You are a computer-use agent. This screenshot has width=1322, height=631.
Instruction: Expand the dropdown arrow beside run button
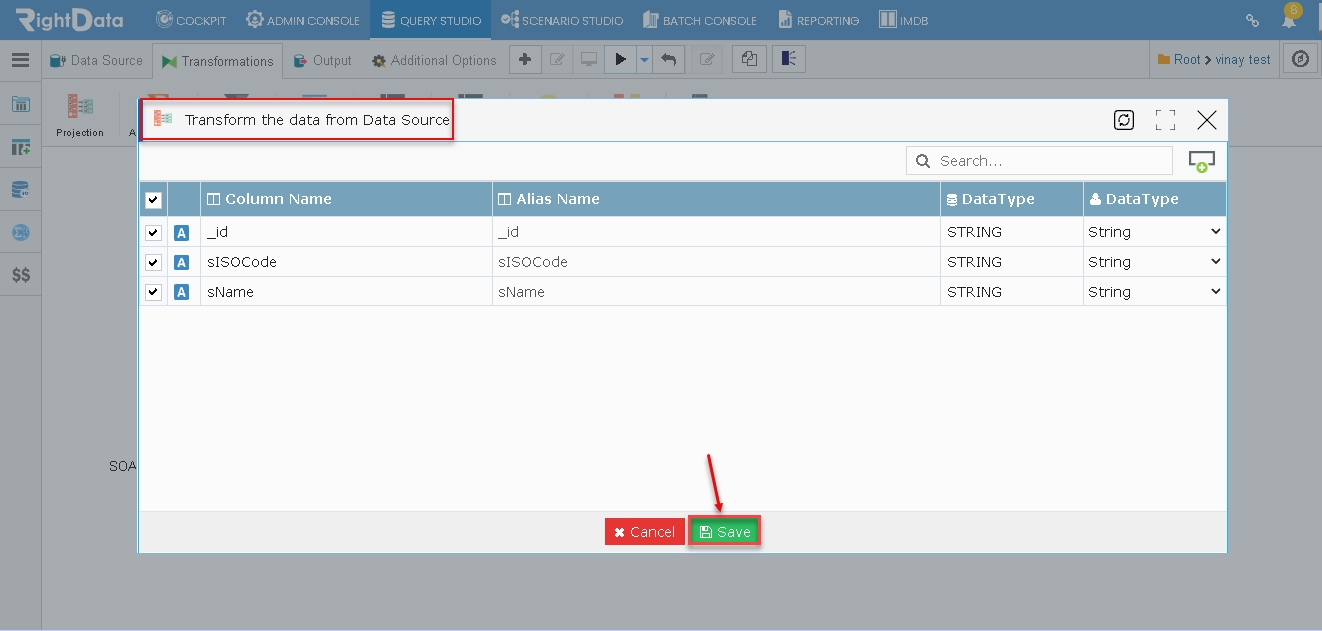tap(645, 60)
